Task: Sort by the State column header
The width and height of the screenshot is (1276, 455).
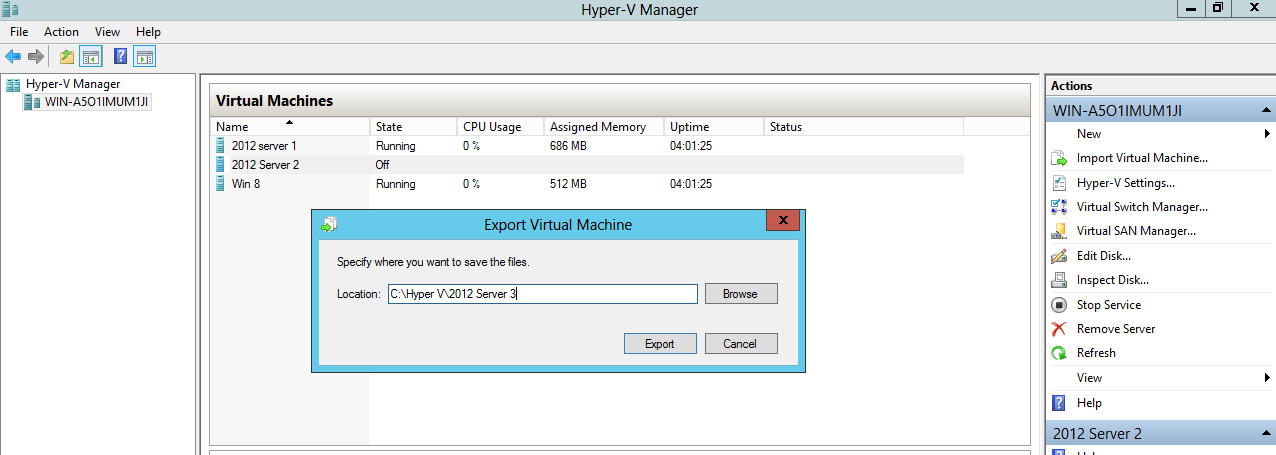Action: point(413,127)
